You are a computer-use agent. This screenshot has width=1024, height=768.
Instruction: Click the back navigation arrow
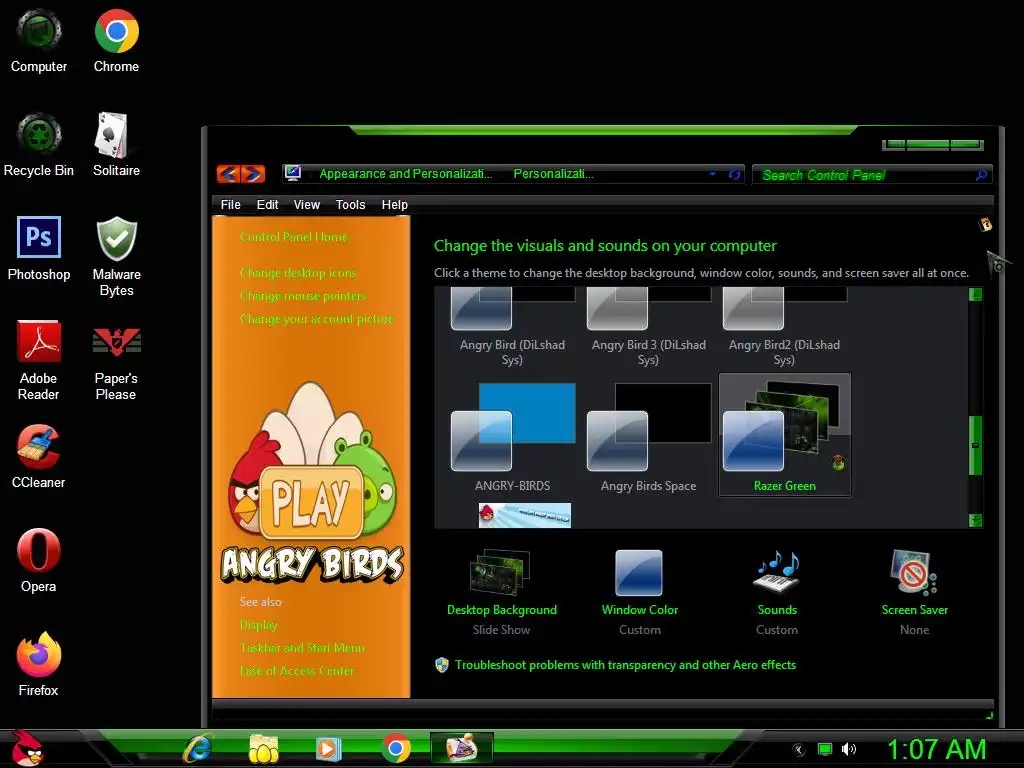point(229,174)
